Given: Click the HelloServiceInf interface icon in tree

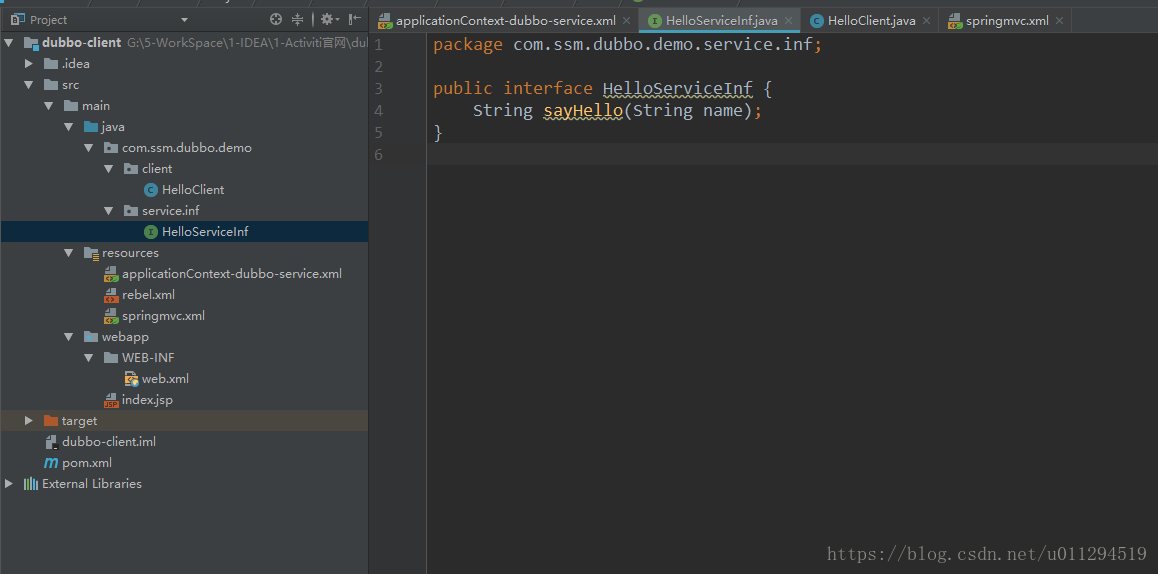Looking at the screenshot, I should click(x=151, y=232).
